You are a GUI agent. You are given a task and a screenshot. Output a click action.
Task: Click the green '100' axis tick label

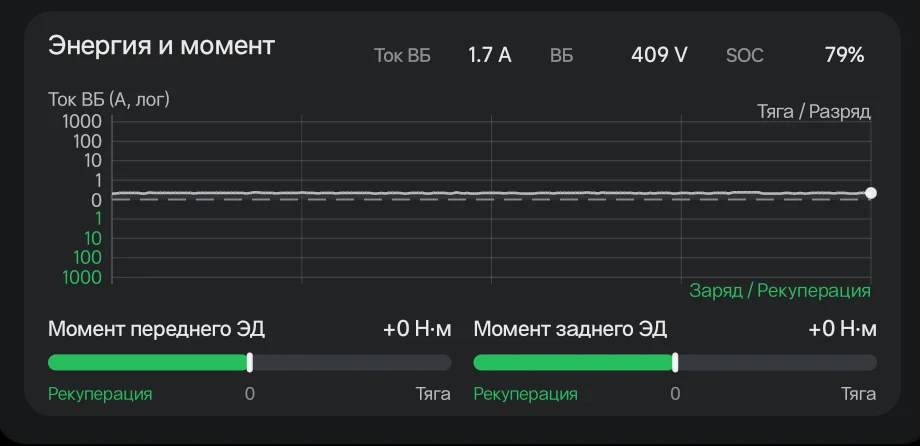tap(87, 258)
